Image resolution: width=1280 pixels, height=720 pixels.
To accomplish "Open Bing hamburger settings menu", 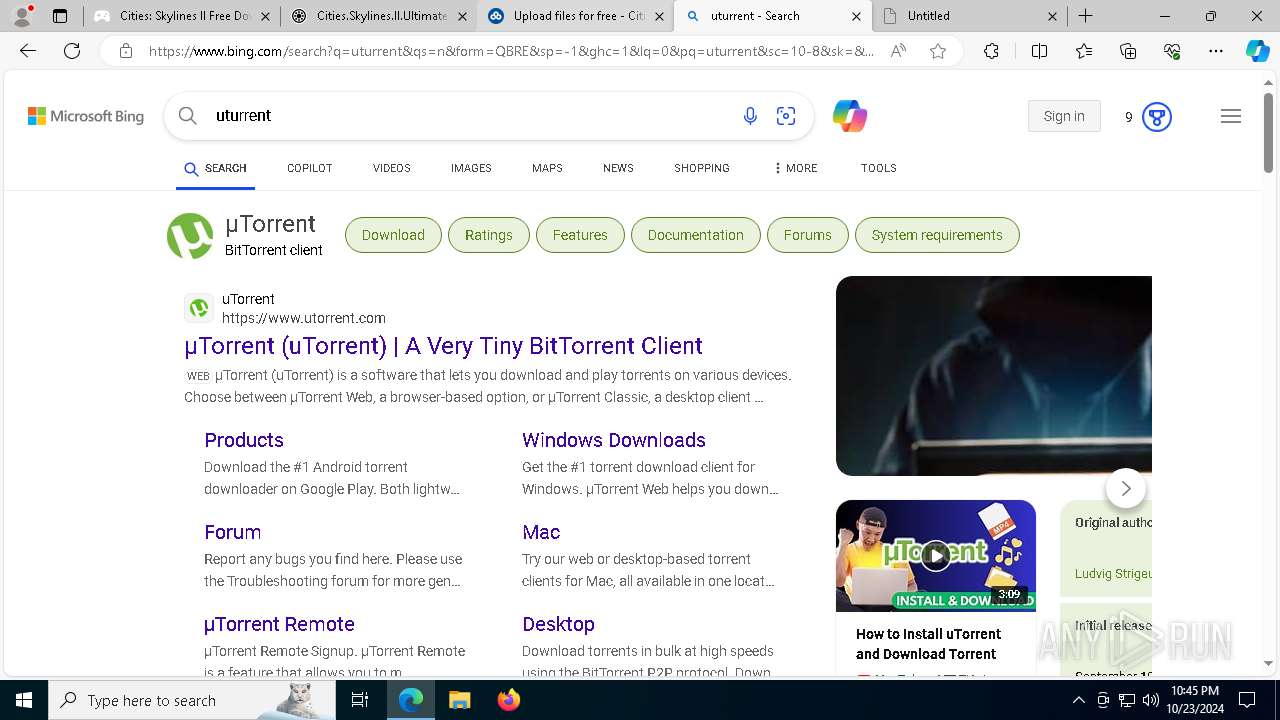I will 1231,116.
